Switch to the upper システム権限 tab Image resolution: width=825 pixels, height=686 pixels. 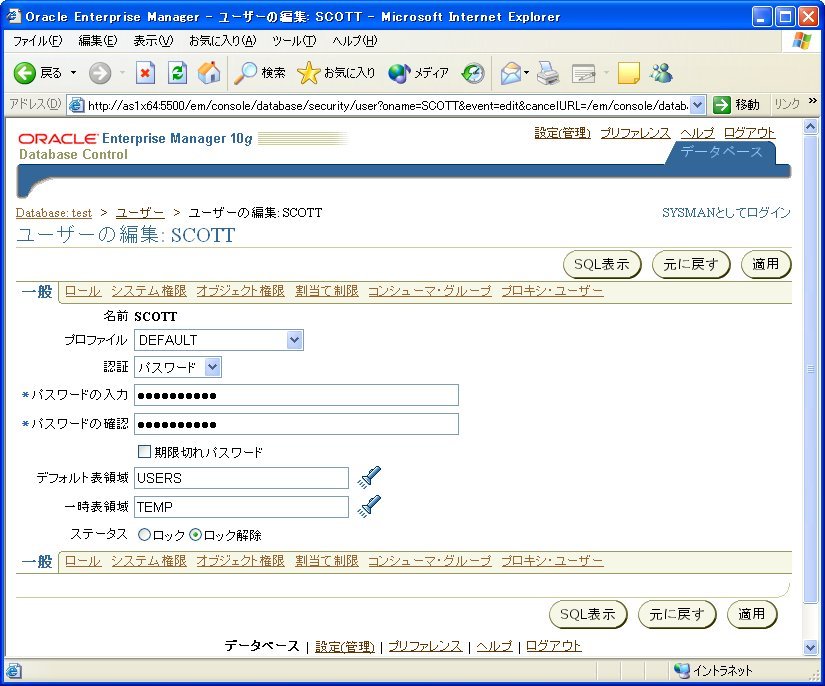[x=149, y=291]
